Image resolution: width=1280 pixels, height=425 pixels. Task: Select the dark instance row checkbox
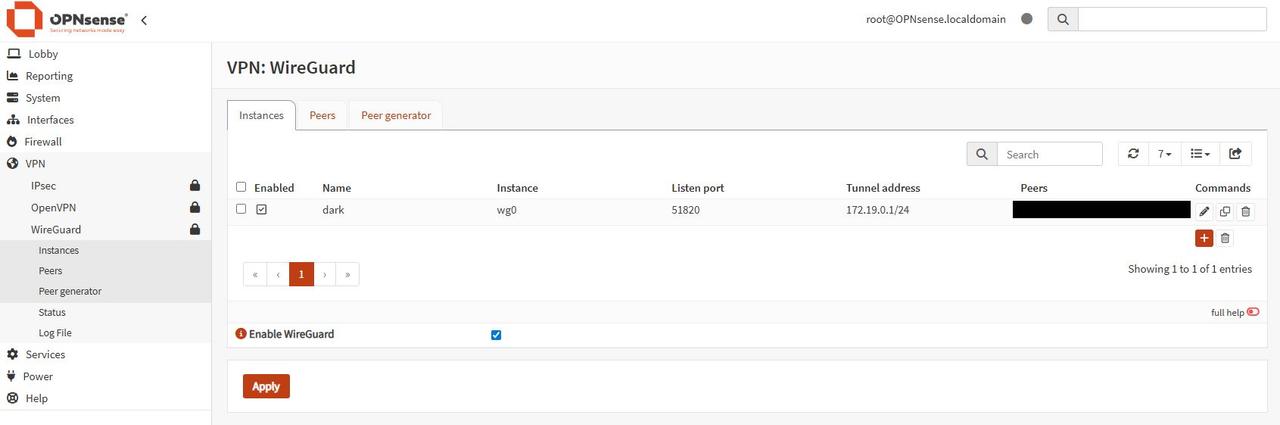[241, 209]
